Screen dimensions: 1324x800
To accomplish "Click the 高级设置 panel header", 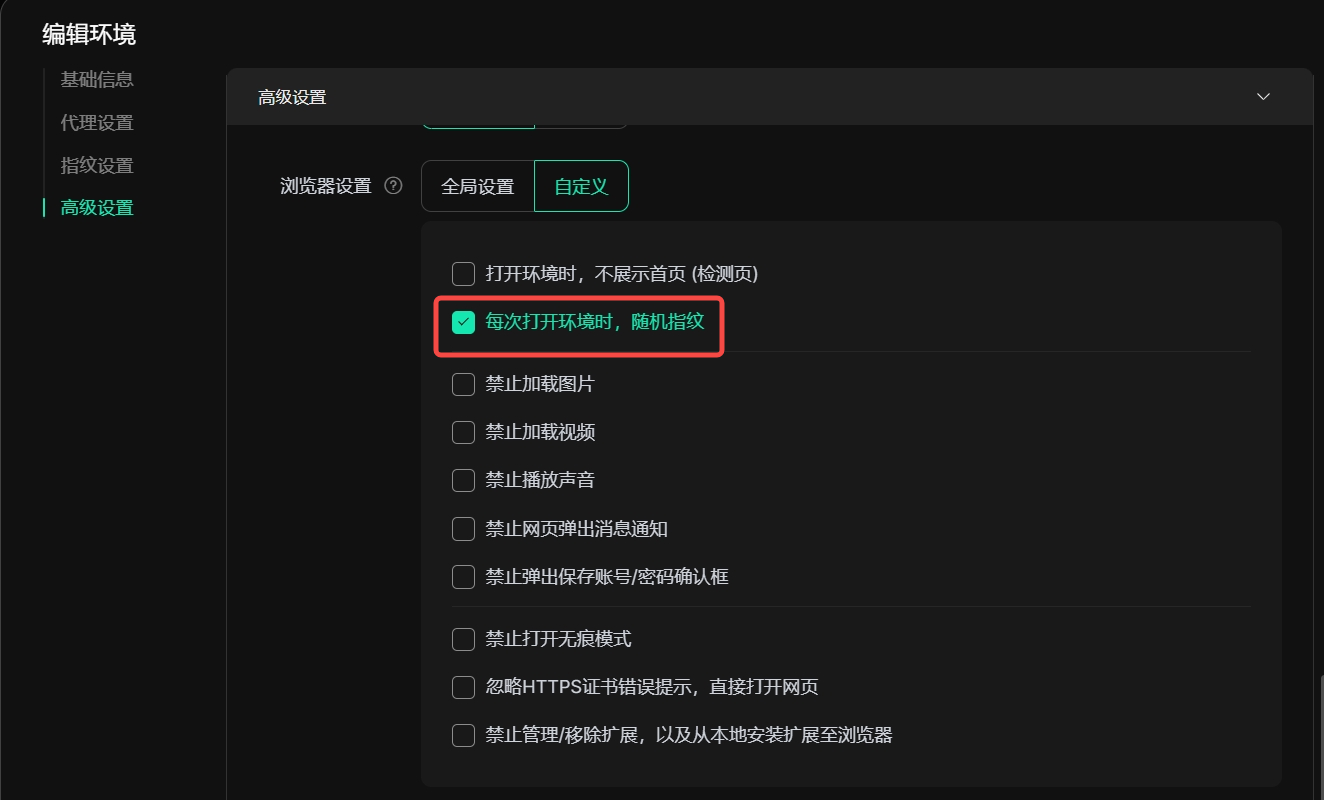I will point(769,97).
